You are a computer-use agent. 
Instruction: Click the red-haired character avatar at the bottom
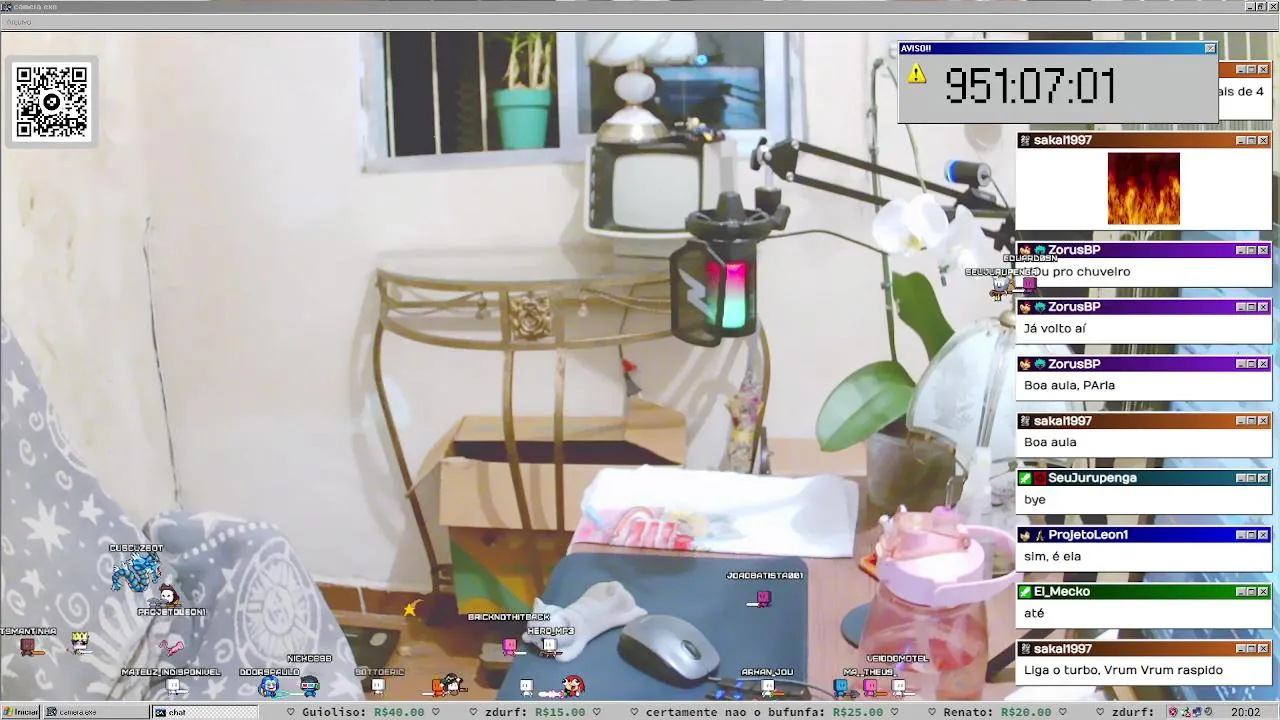click(573, 686)
